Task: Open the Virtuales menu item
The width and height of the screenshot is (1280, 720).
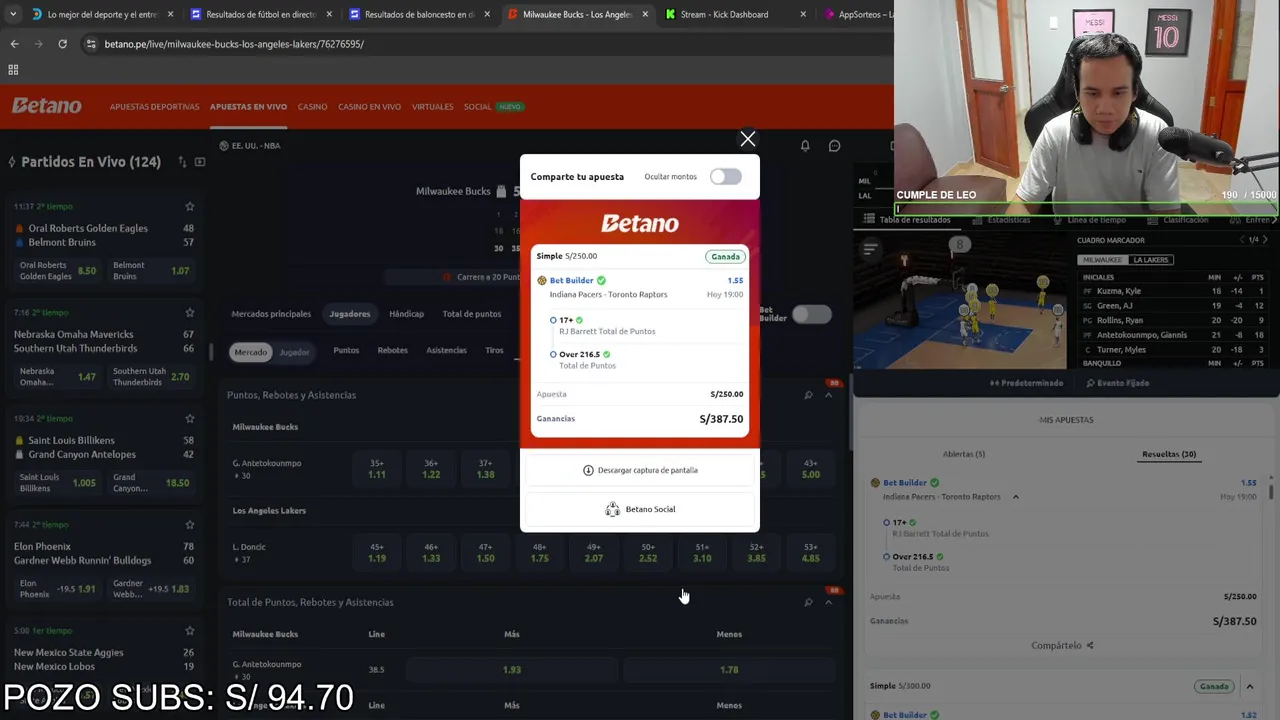Action: [x=432, y=107]
